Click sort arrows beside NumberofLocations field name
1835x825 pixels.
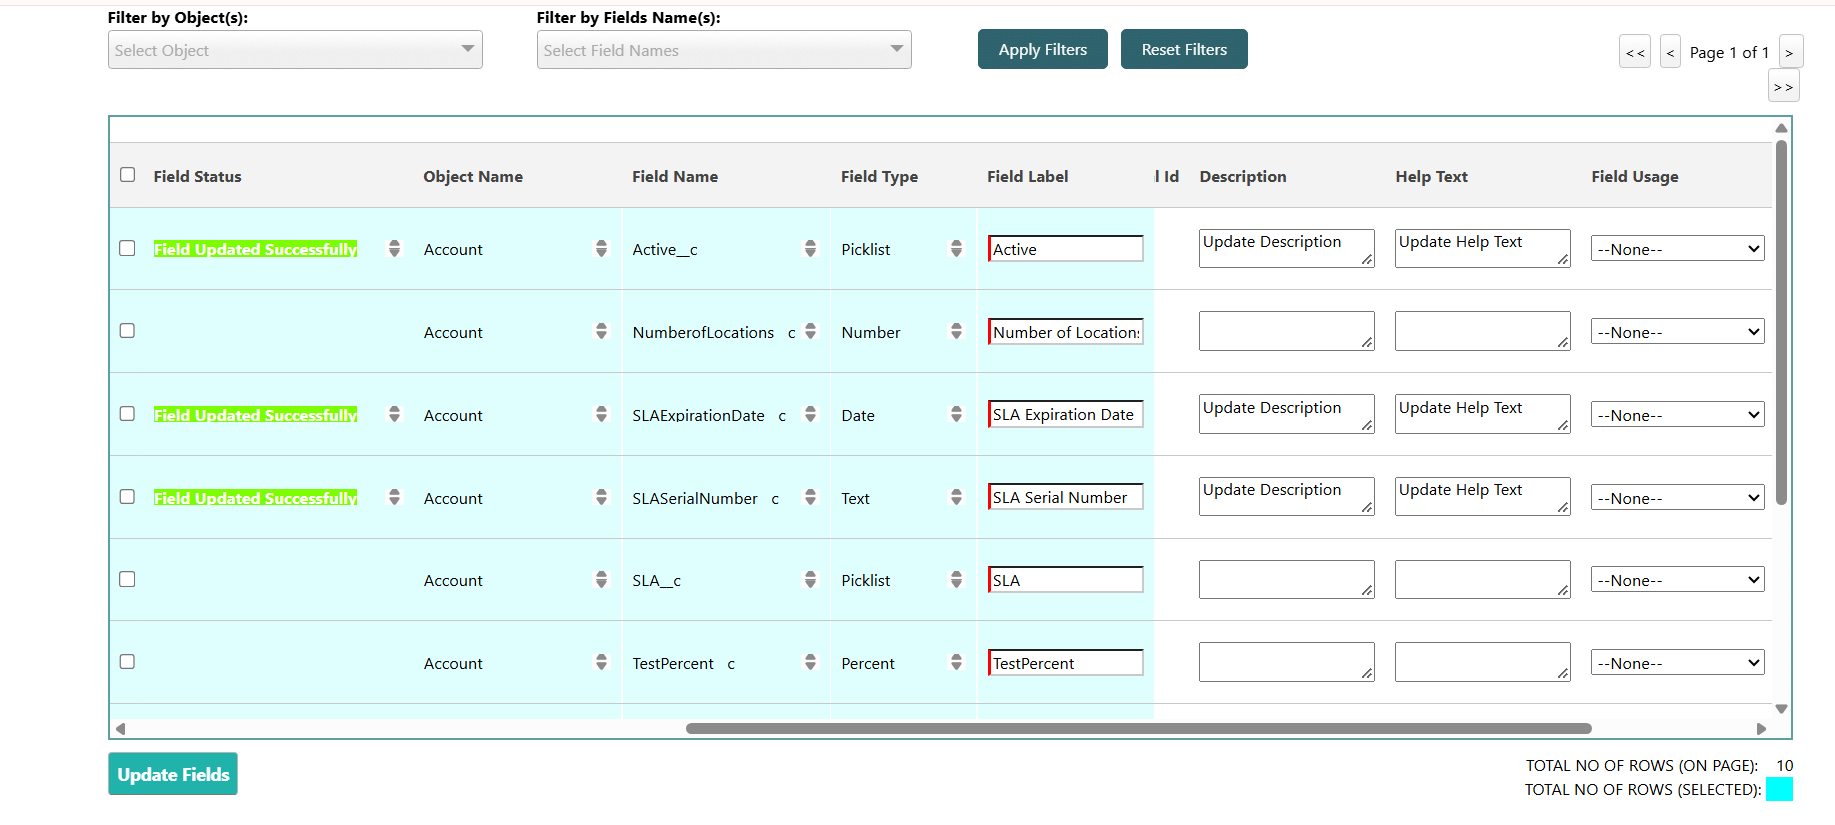point(810,331)
